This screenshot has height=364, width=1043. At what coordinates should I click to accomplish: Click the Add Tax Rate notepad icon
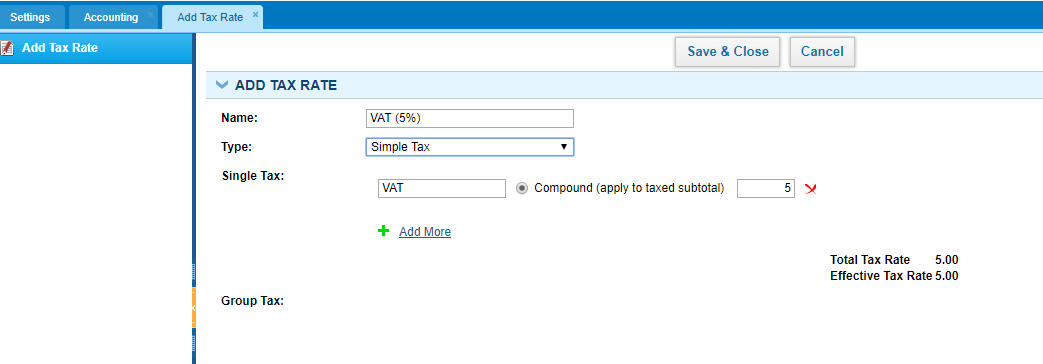click(x=7, y=48)
